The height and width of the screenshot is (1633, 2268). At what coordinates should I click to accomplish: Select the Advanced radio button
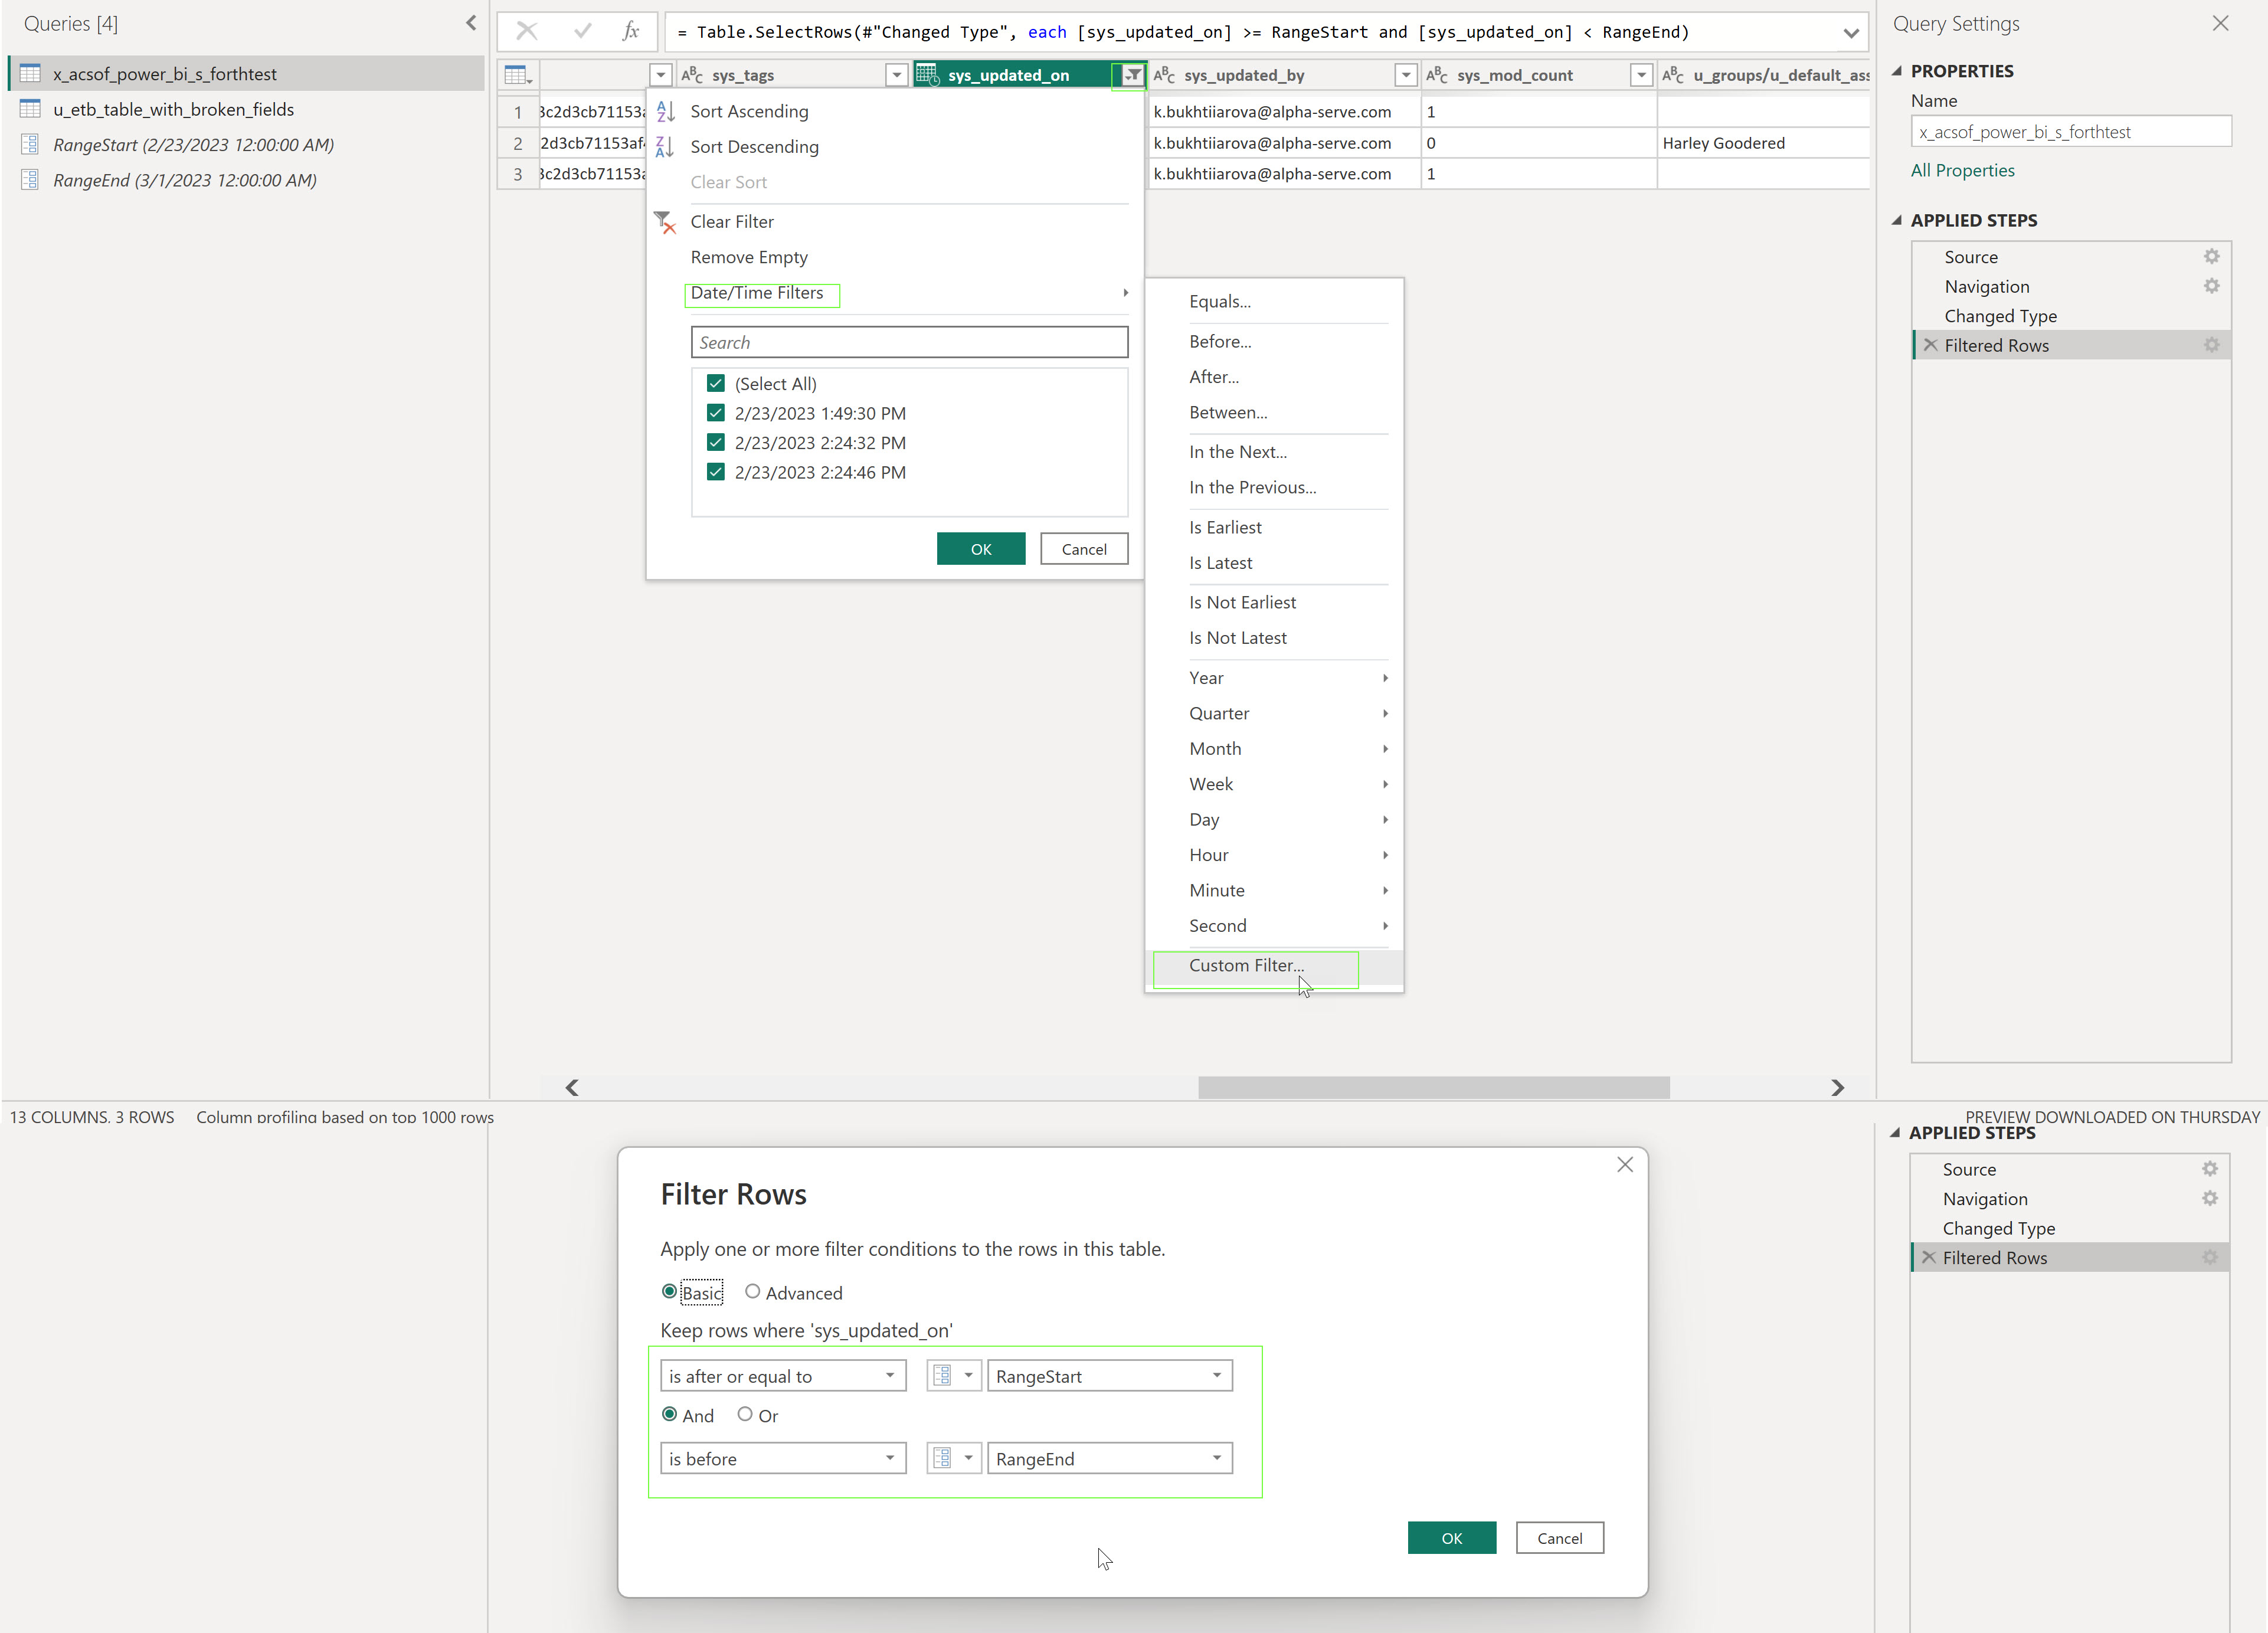(753, 1292)
